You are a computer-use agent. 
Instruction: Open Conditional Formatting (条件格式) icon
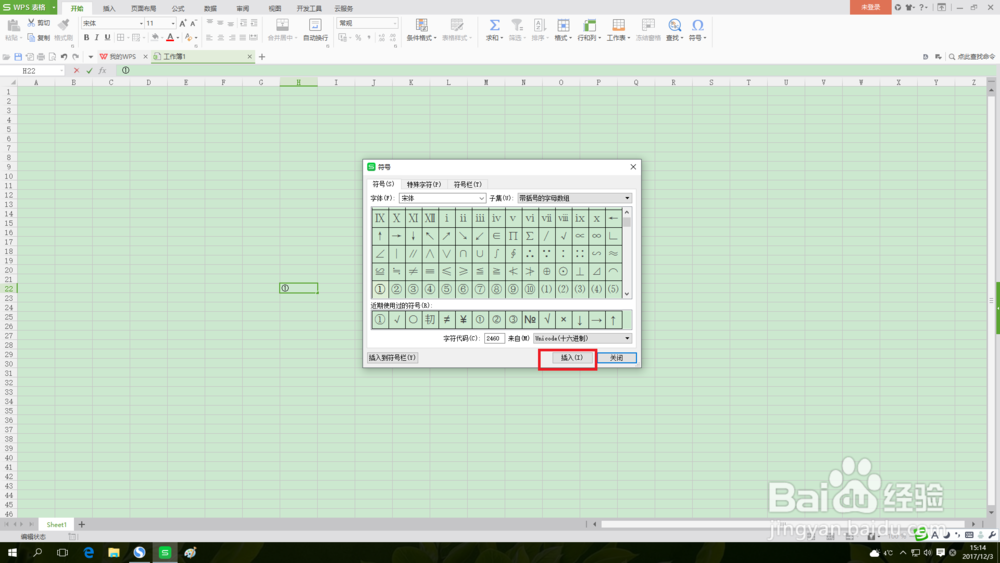coord(422,26)
